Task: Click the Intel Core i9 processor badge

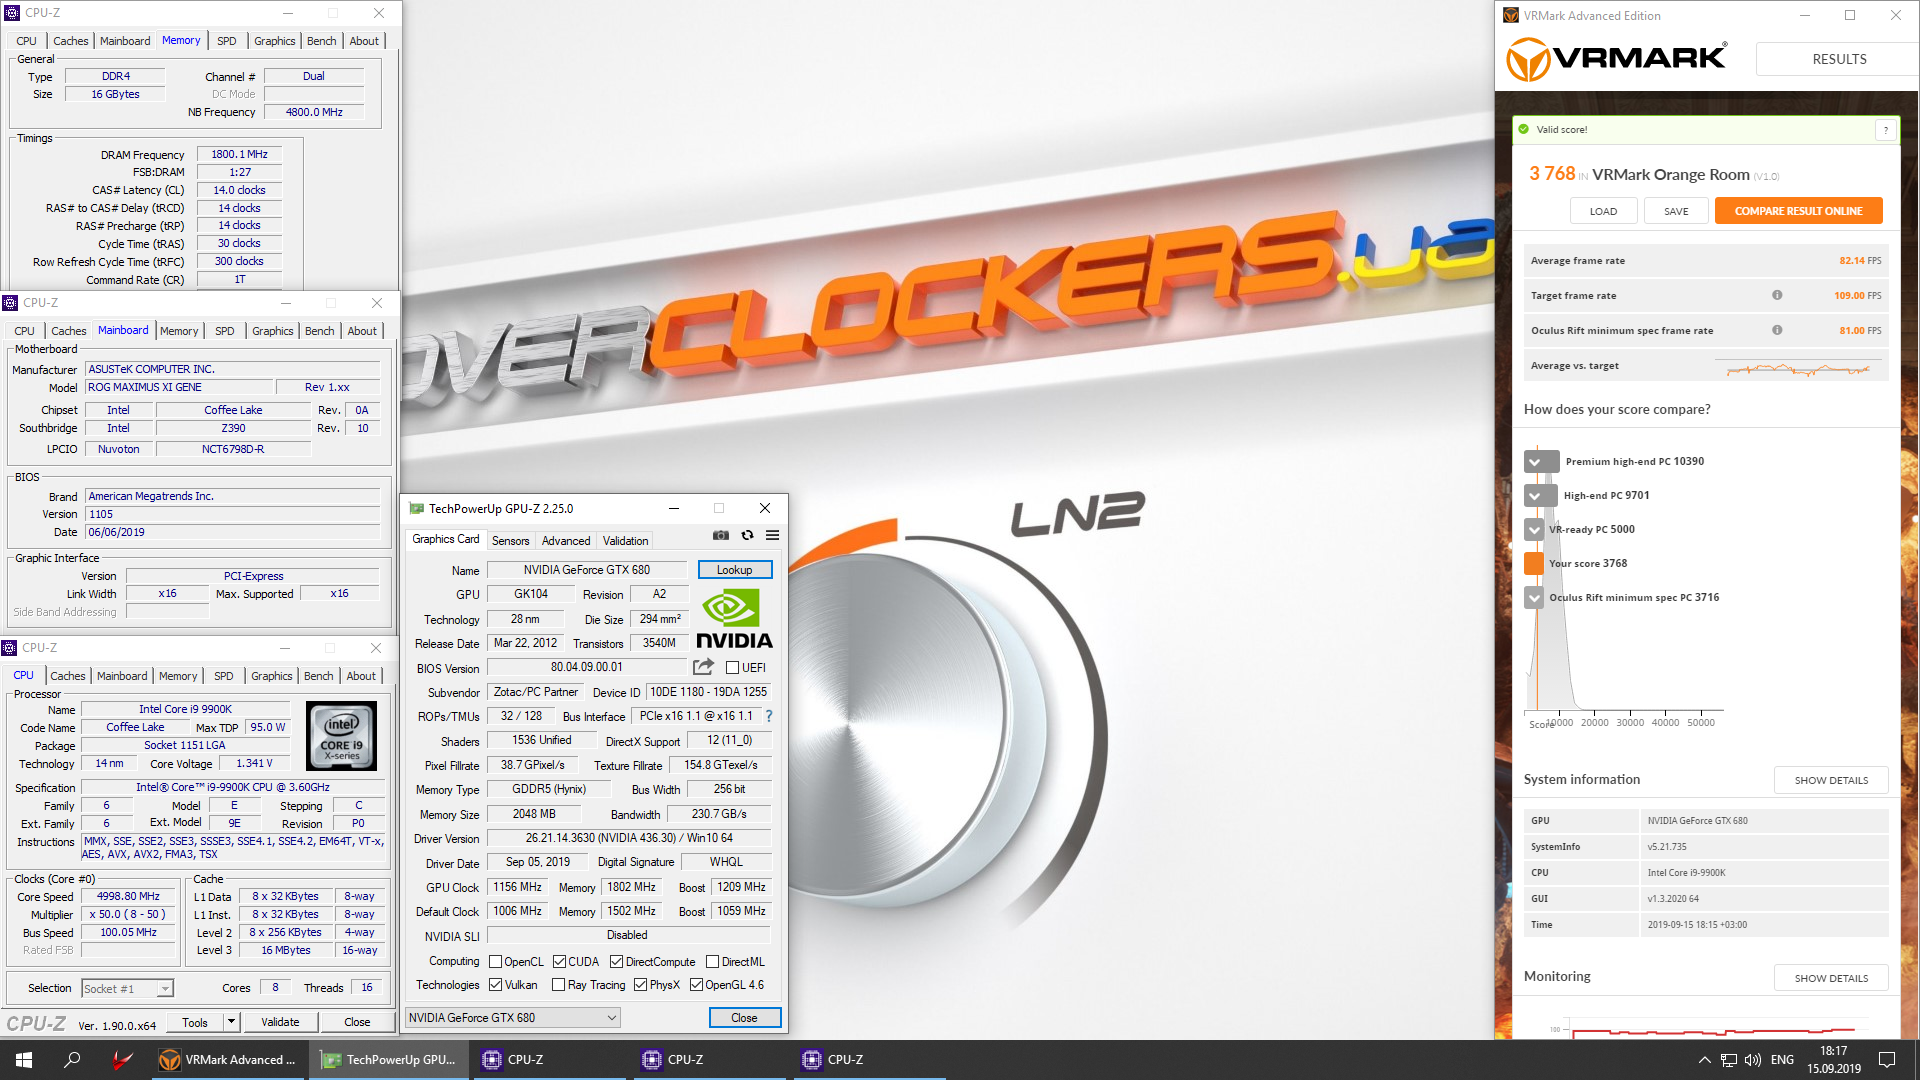Action: click(x=342, y=736)
